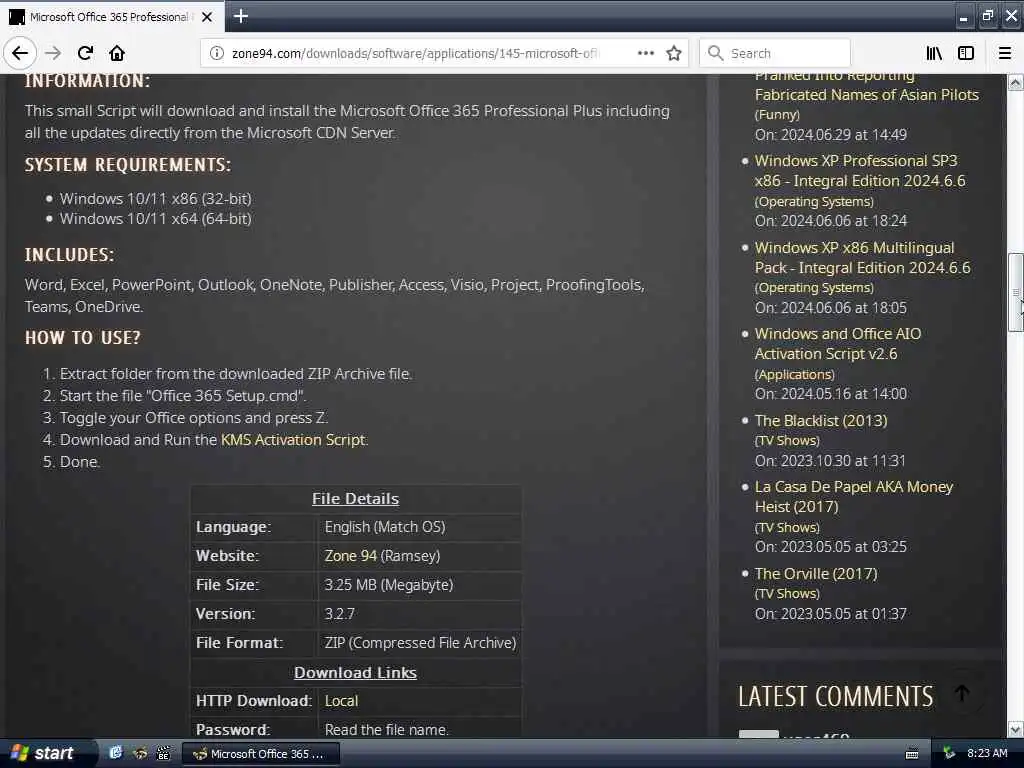
Task: Reload the page with the refresh icon
Action: point(85,53)
